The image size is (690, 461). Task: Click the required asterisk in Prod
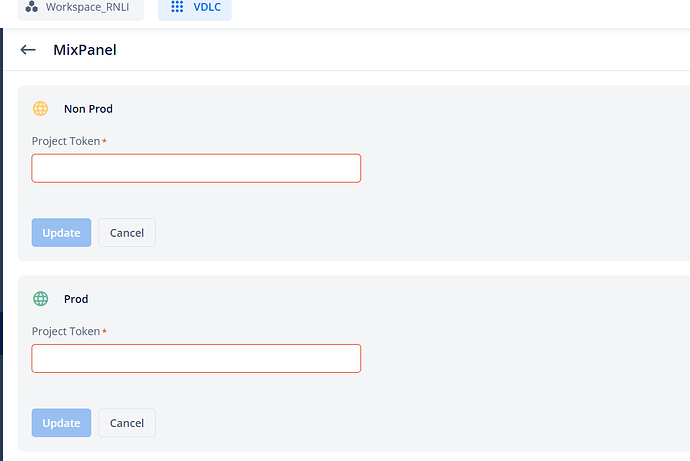pos(104,331)
